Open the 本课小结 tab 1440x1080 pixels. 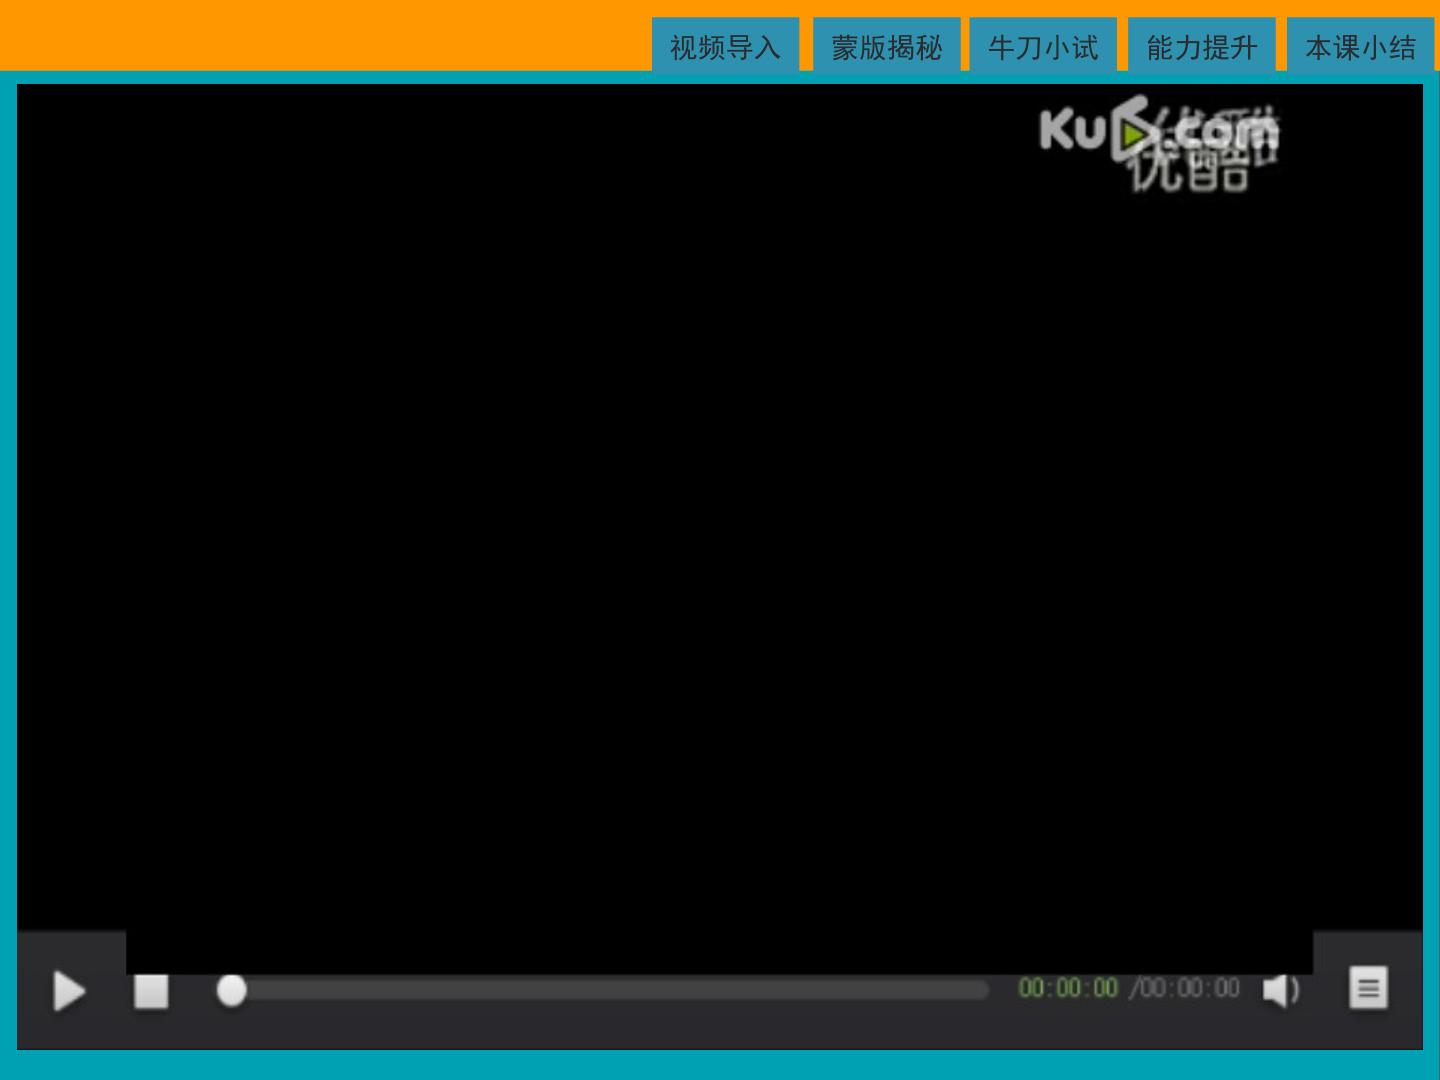coord(1360,45)
